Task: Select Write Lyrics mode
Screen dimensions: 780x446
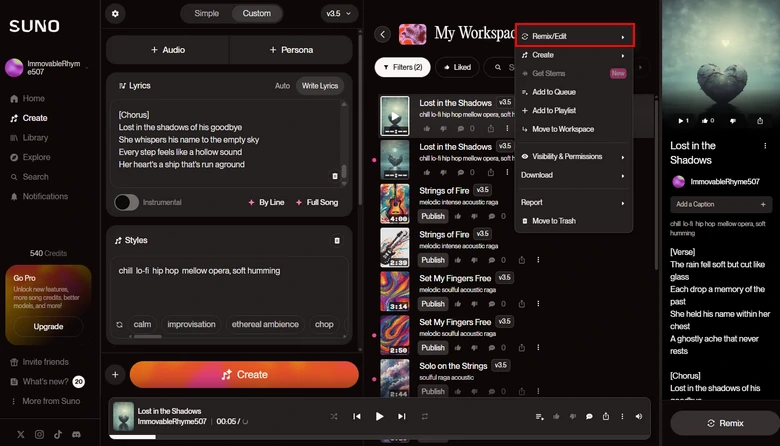Action: point(320,86)
